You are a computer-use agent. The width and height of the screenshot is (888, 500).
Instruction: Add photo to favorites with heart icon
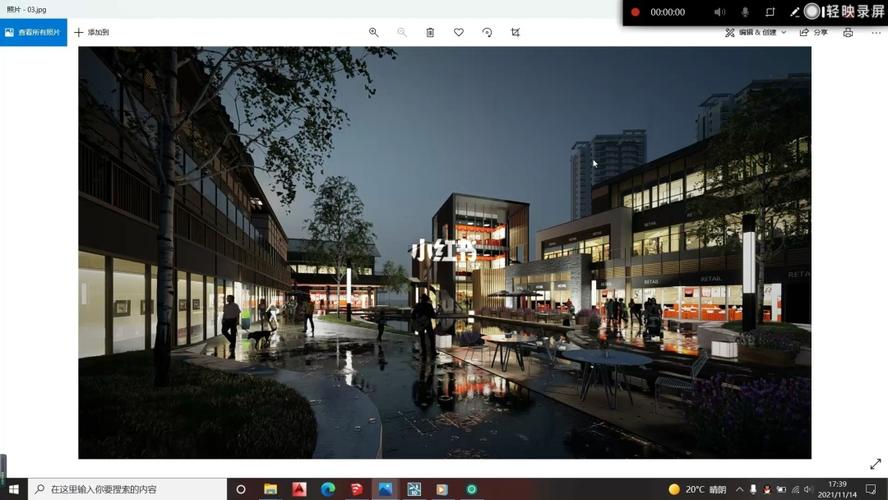[x=459, y=32]
